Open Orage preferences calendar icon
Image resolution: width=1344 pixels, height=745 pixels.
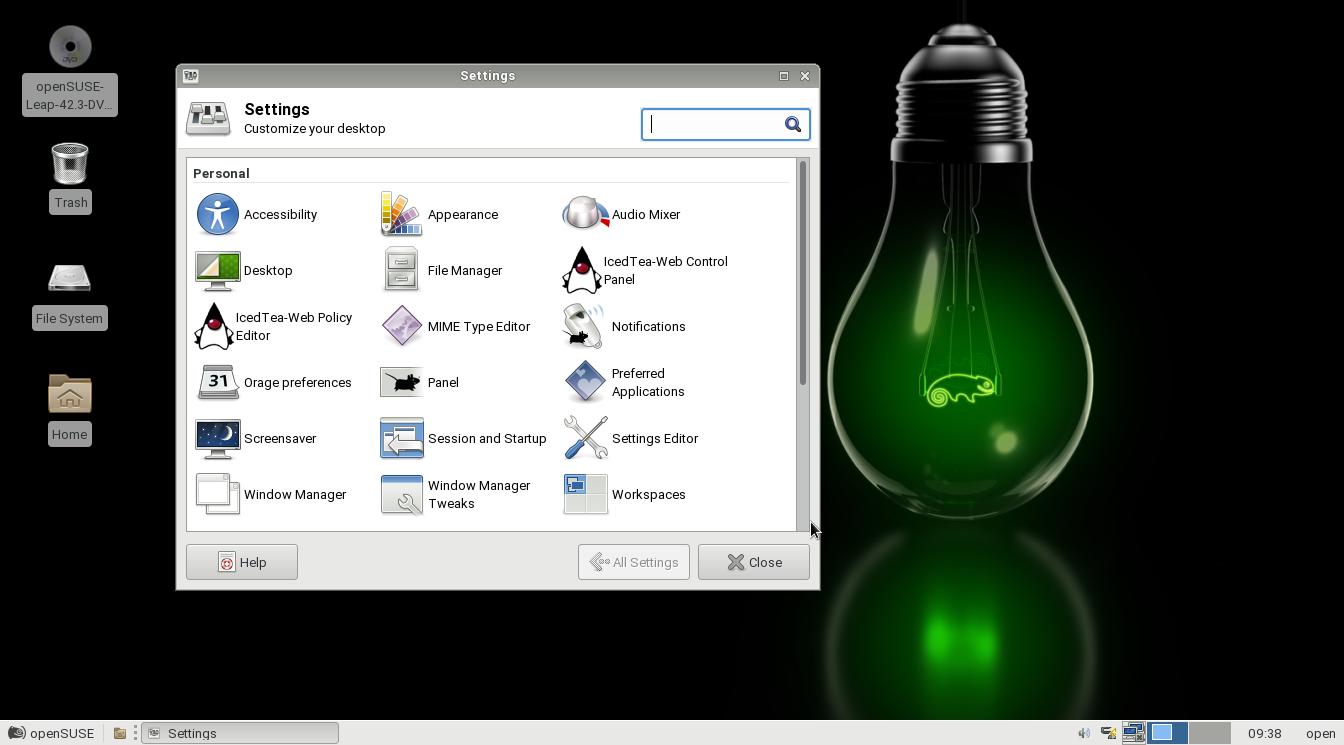(x=217, y=383)
